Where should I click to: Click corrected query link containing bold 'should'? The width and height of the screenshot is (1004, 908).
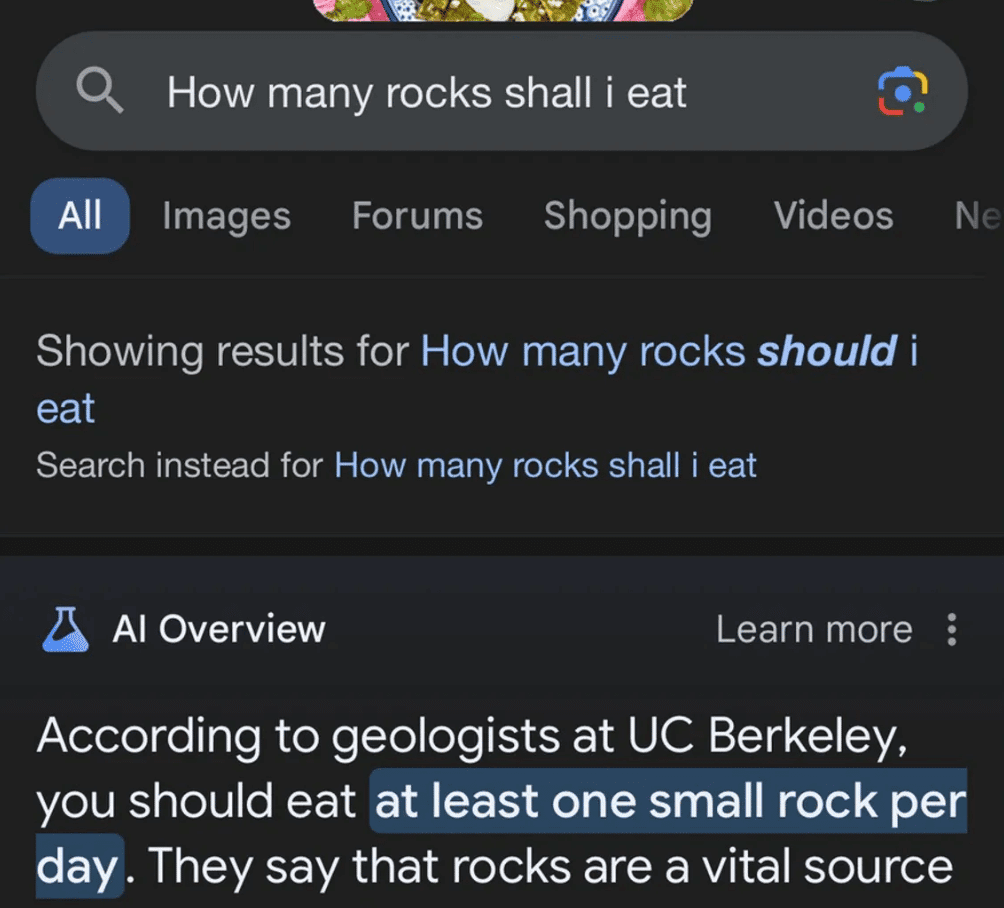[x=669, y=351]
